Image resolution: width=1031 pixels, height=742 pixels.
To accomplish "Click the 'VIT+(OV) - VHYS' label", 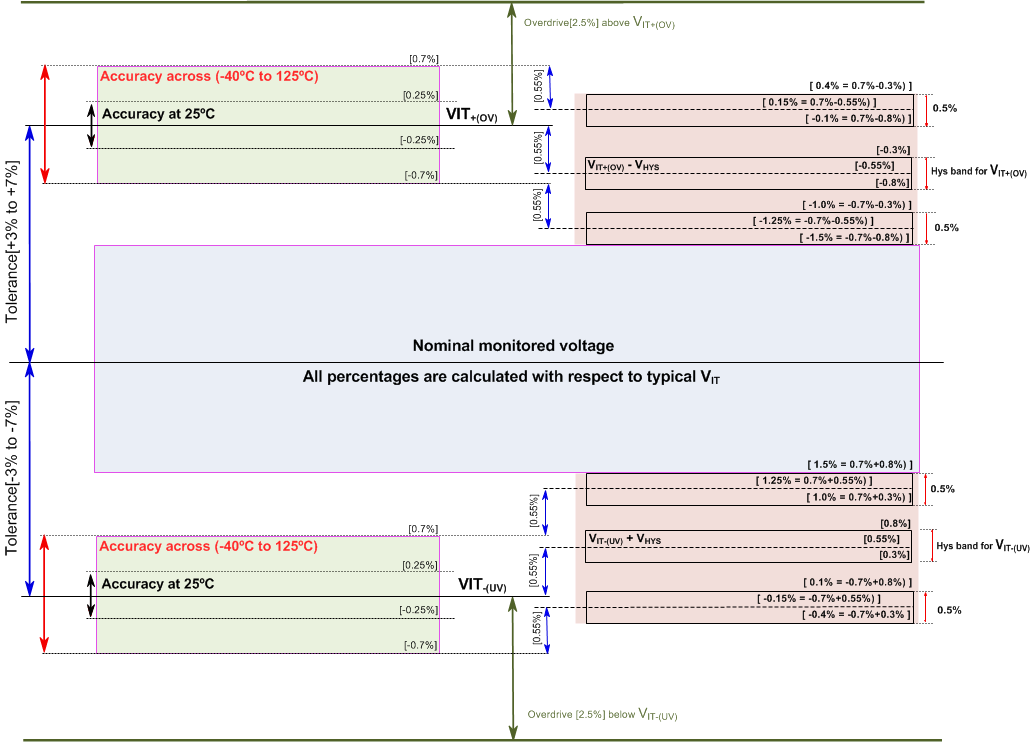I will click(x=634, y=165).
